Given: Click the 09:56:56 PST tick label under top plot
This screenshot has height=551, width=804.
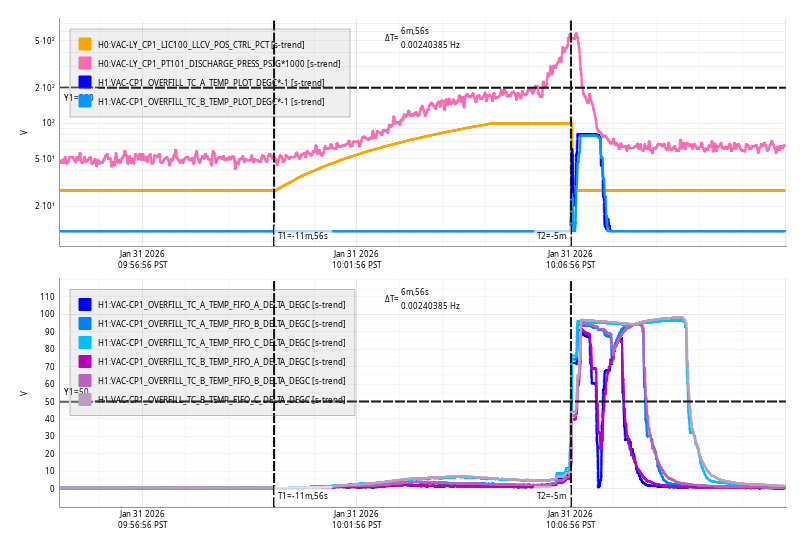Looking at the screenshot, I should pyautogui.click(x=143, y=260).
